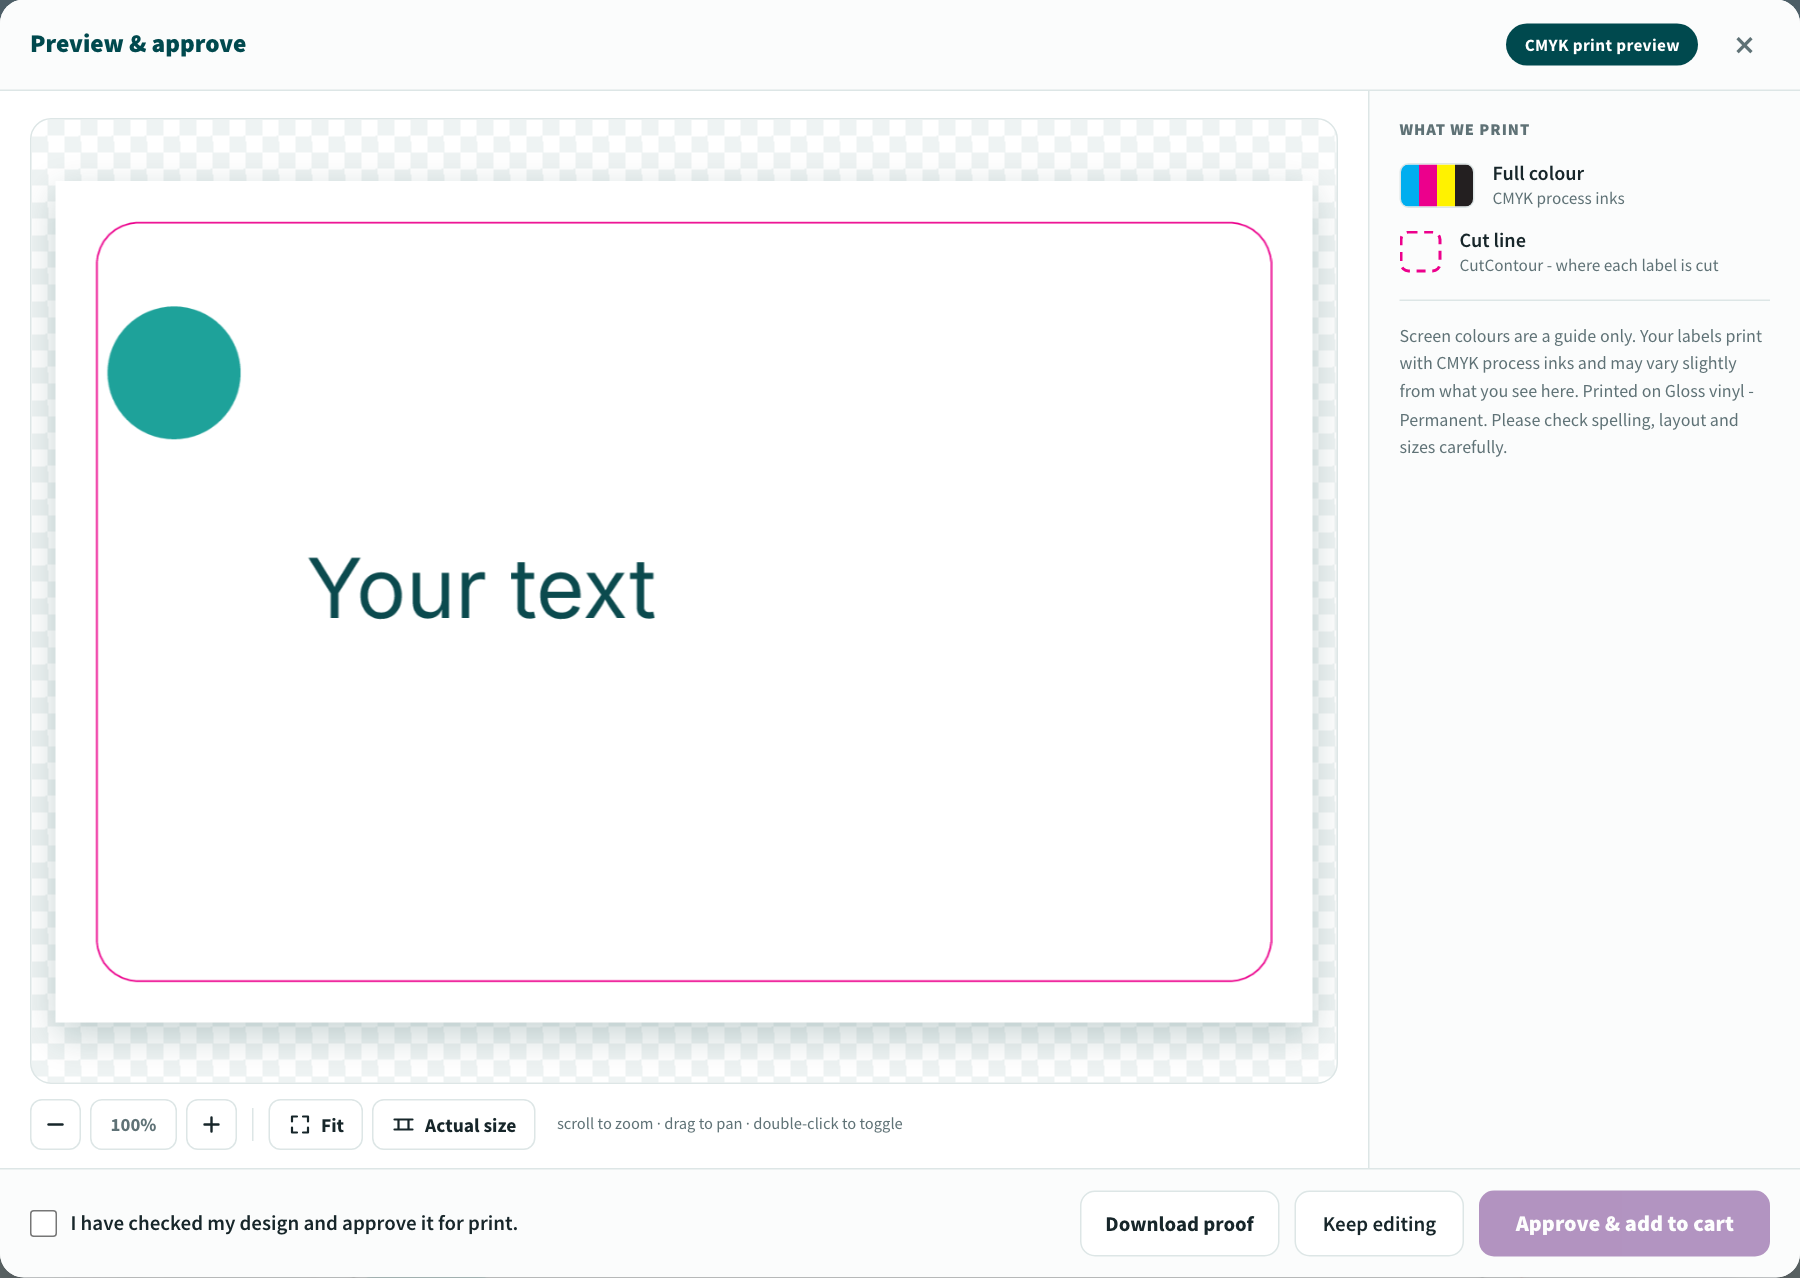The height and width of the screenshot is (1278, 1800).
Task: Click the 'Preview & approve' title
Action: [x=138, y=44]
